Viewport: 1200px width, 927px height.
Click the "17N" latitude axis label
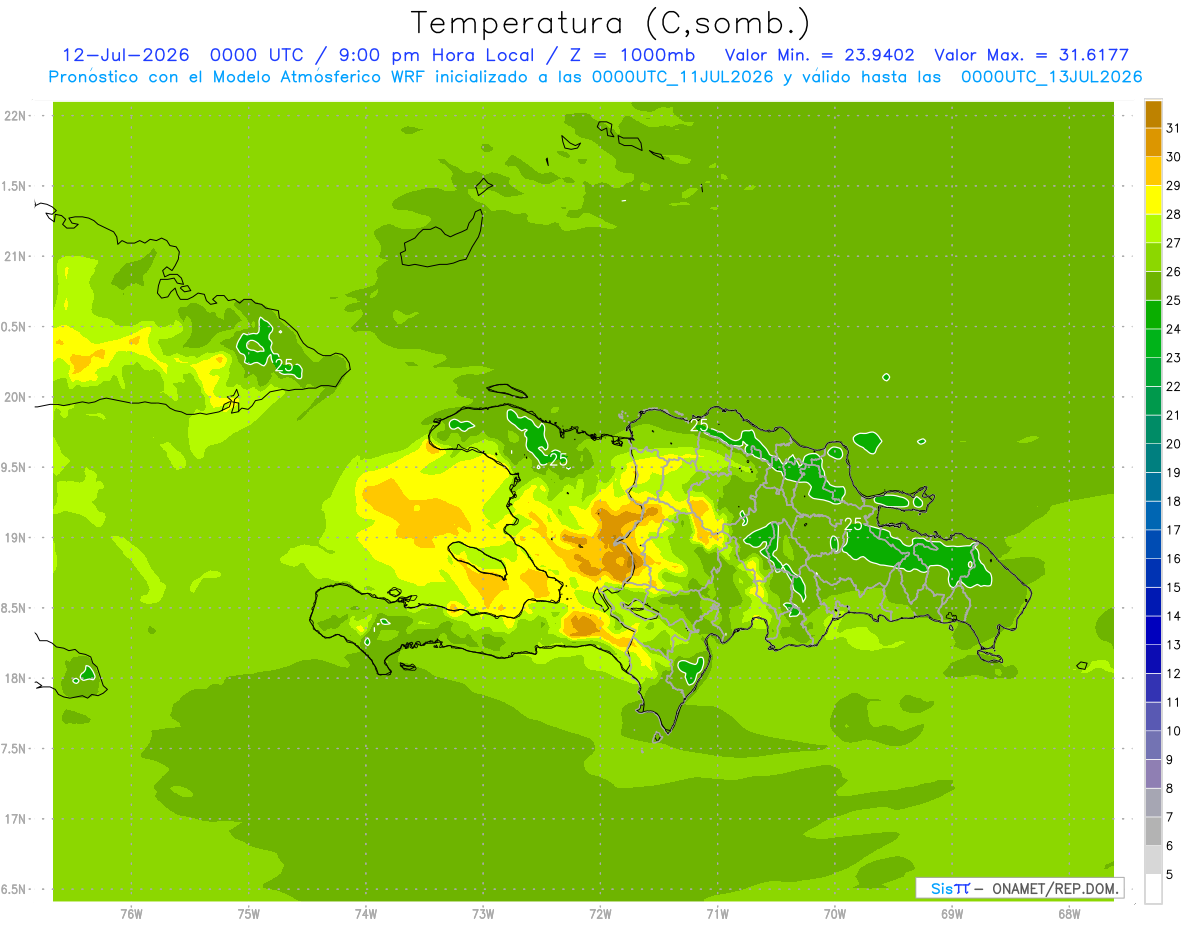17,819
